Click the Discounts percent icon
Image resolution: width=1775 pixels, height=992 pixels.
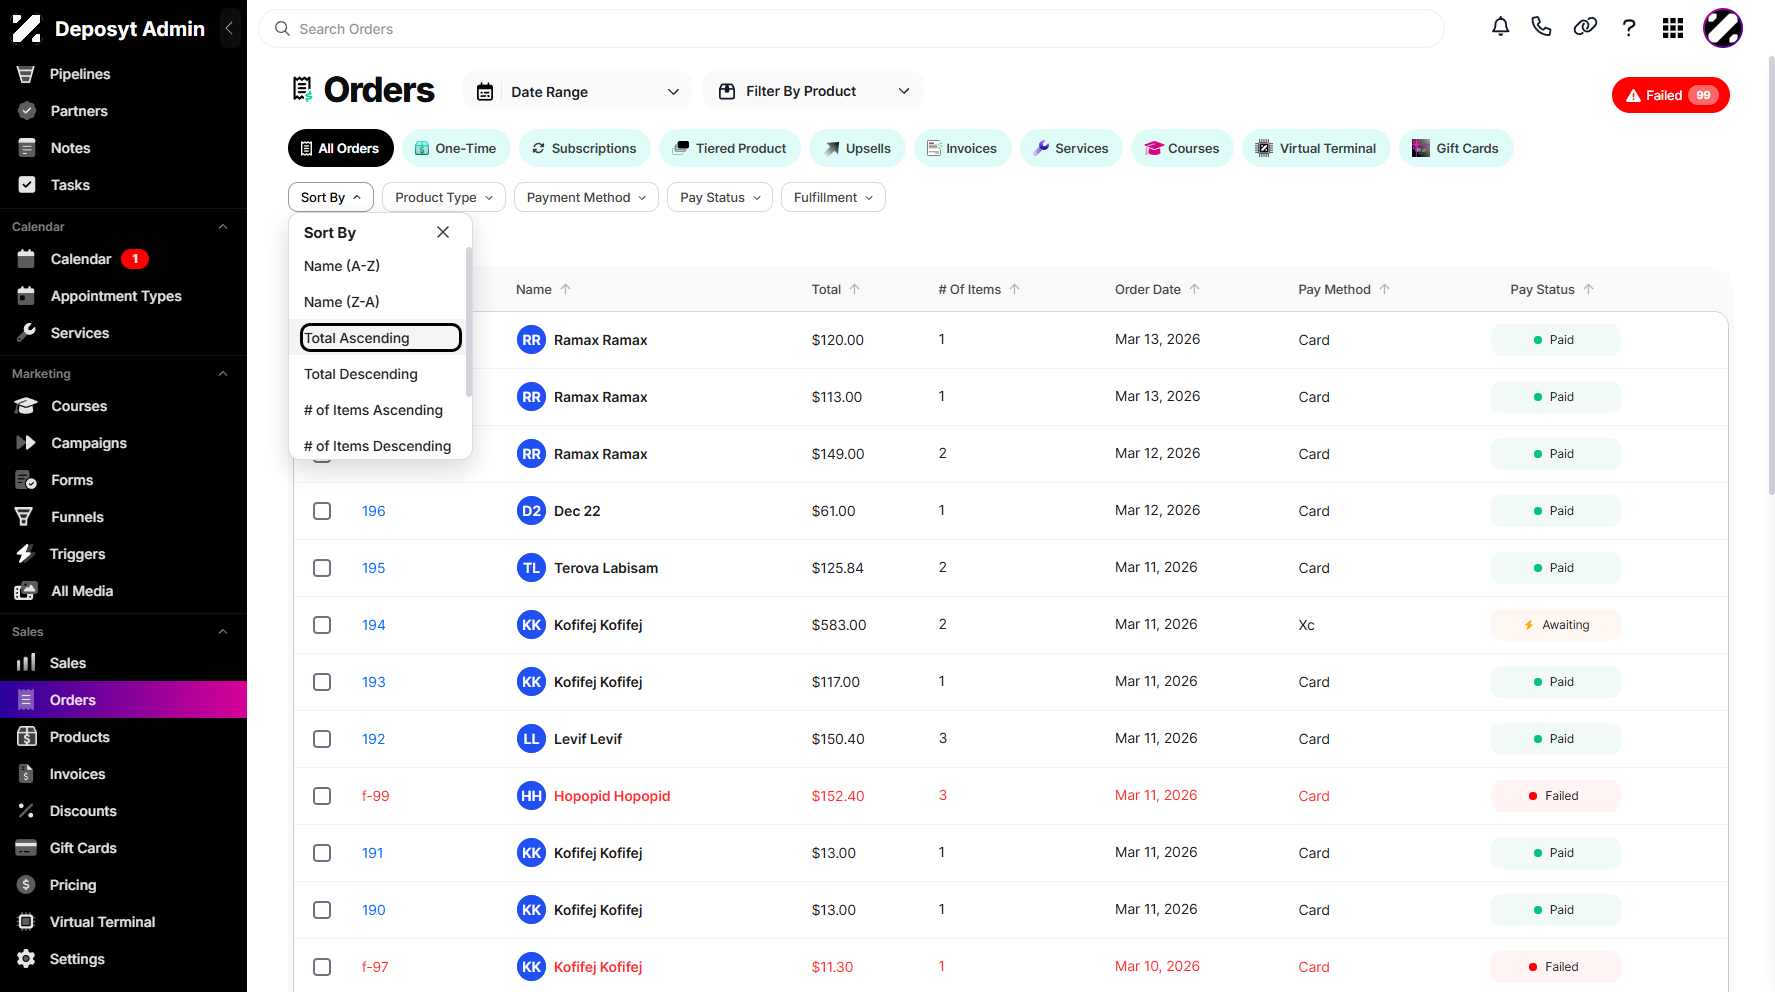(x=26, y=811)
